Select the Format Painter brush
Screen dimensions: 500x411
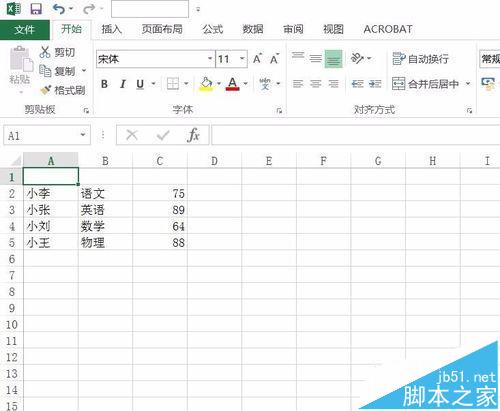tap(63, 90)
